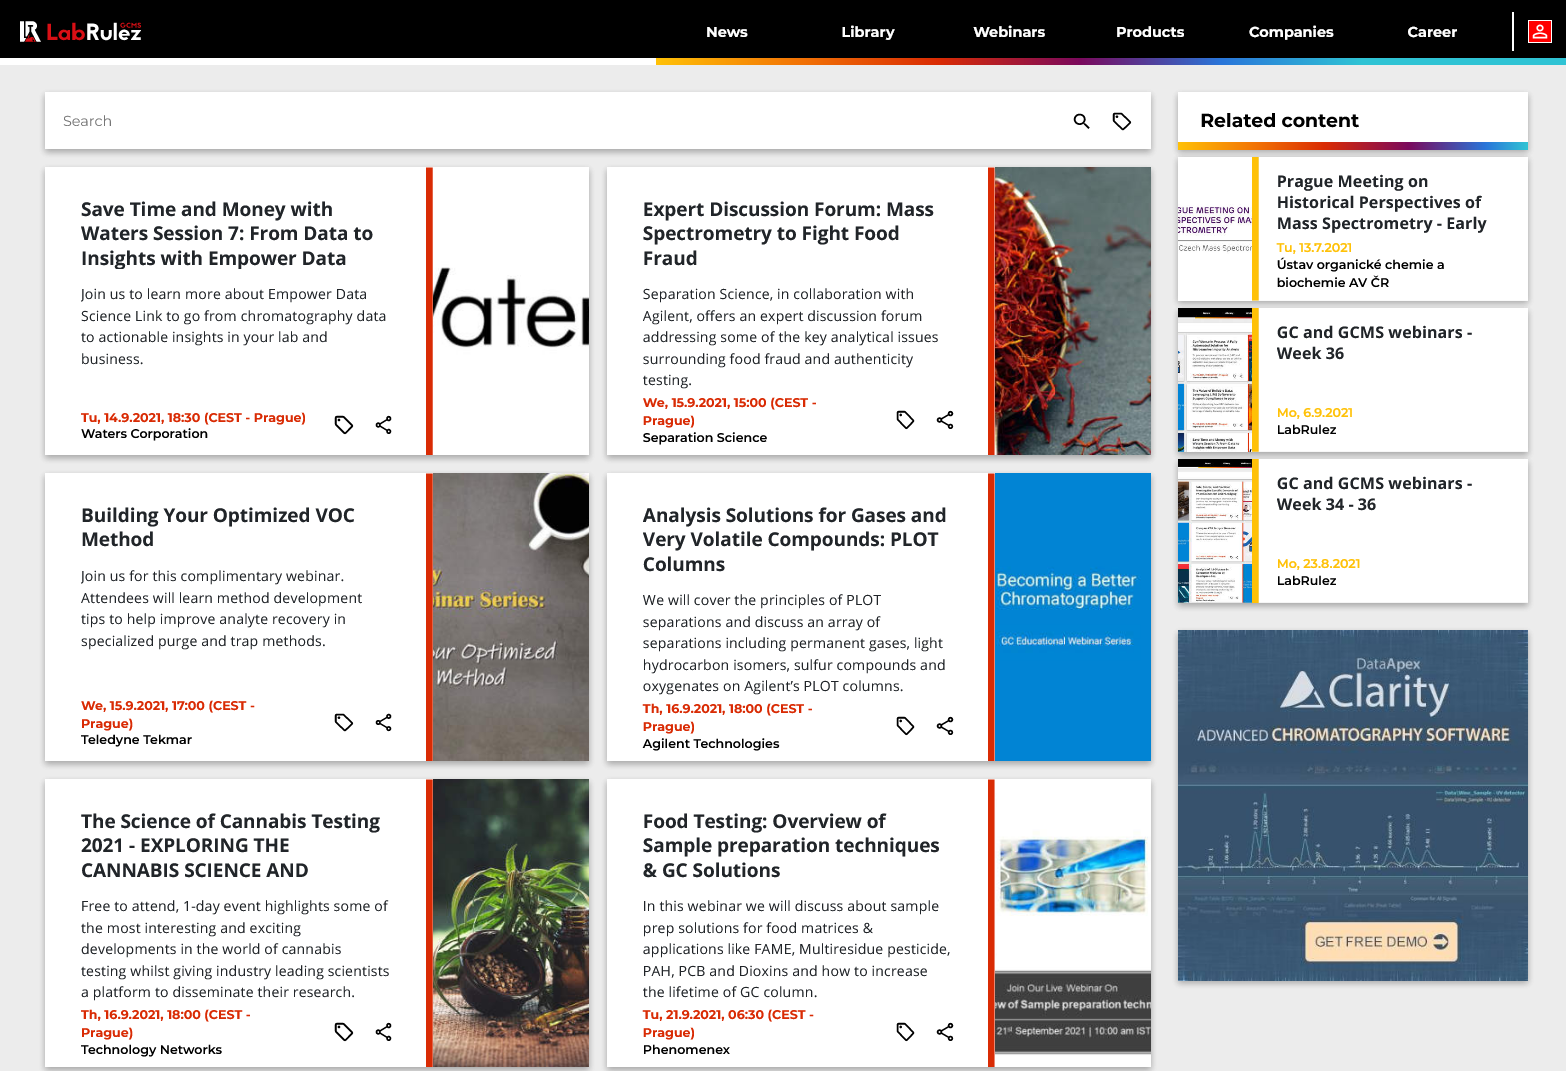Click Separation Science company name
Image resolution: width=1566 pixels, height=1071 pixels.
click(704, 438)
